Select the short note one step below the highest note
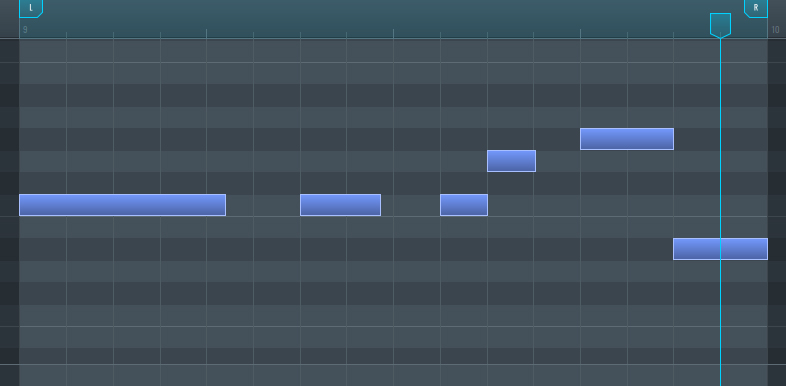The width and height of the screenshot is (786, 386). pyautogui.click(x=511, y=161)
